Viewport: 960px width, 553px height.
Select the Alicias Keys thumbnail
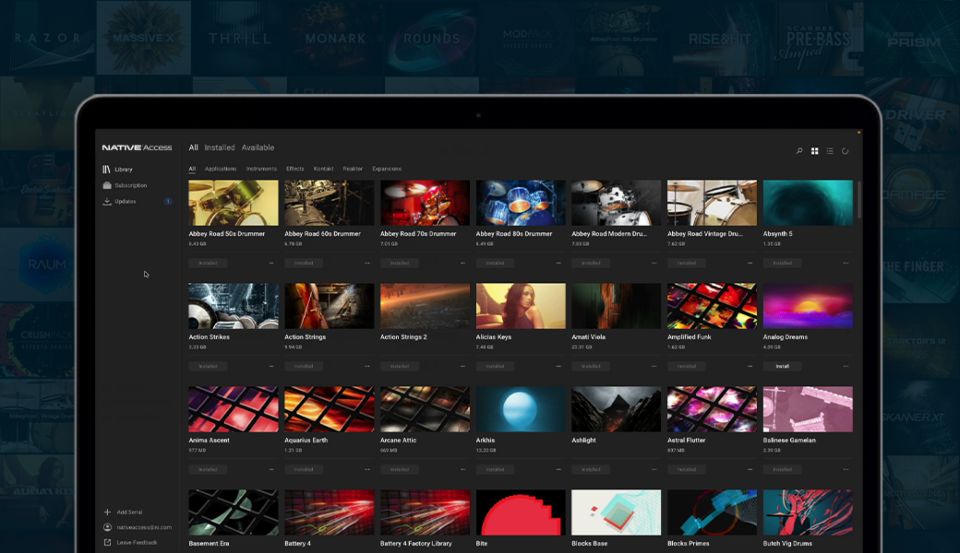coord(520,306)
